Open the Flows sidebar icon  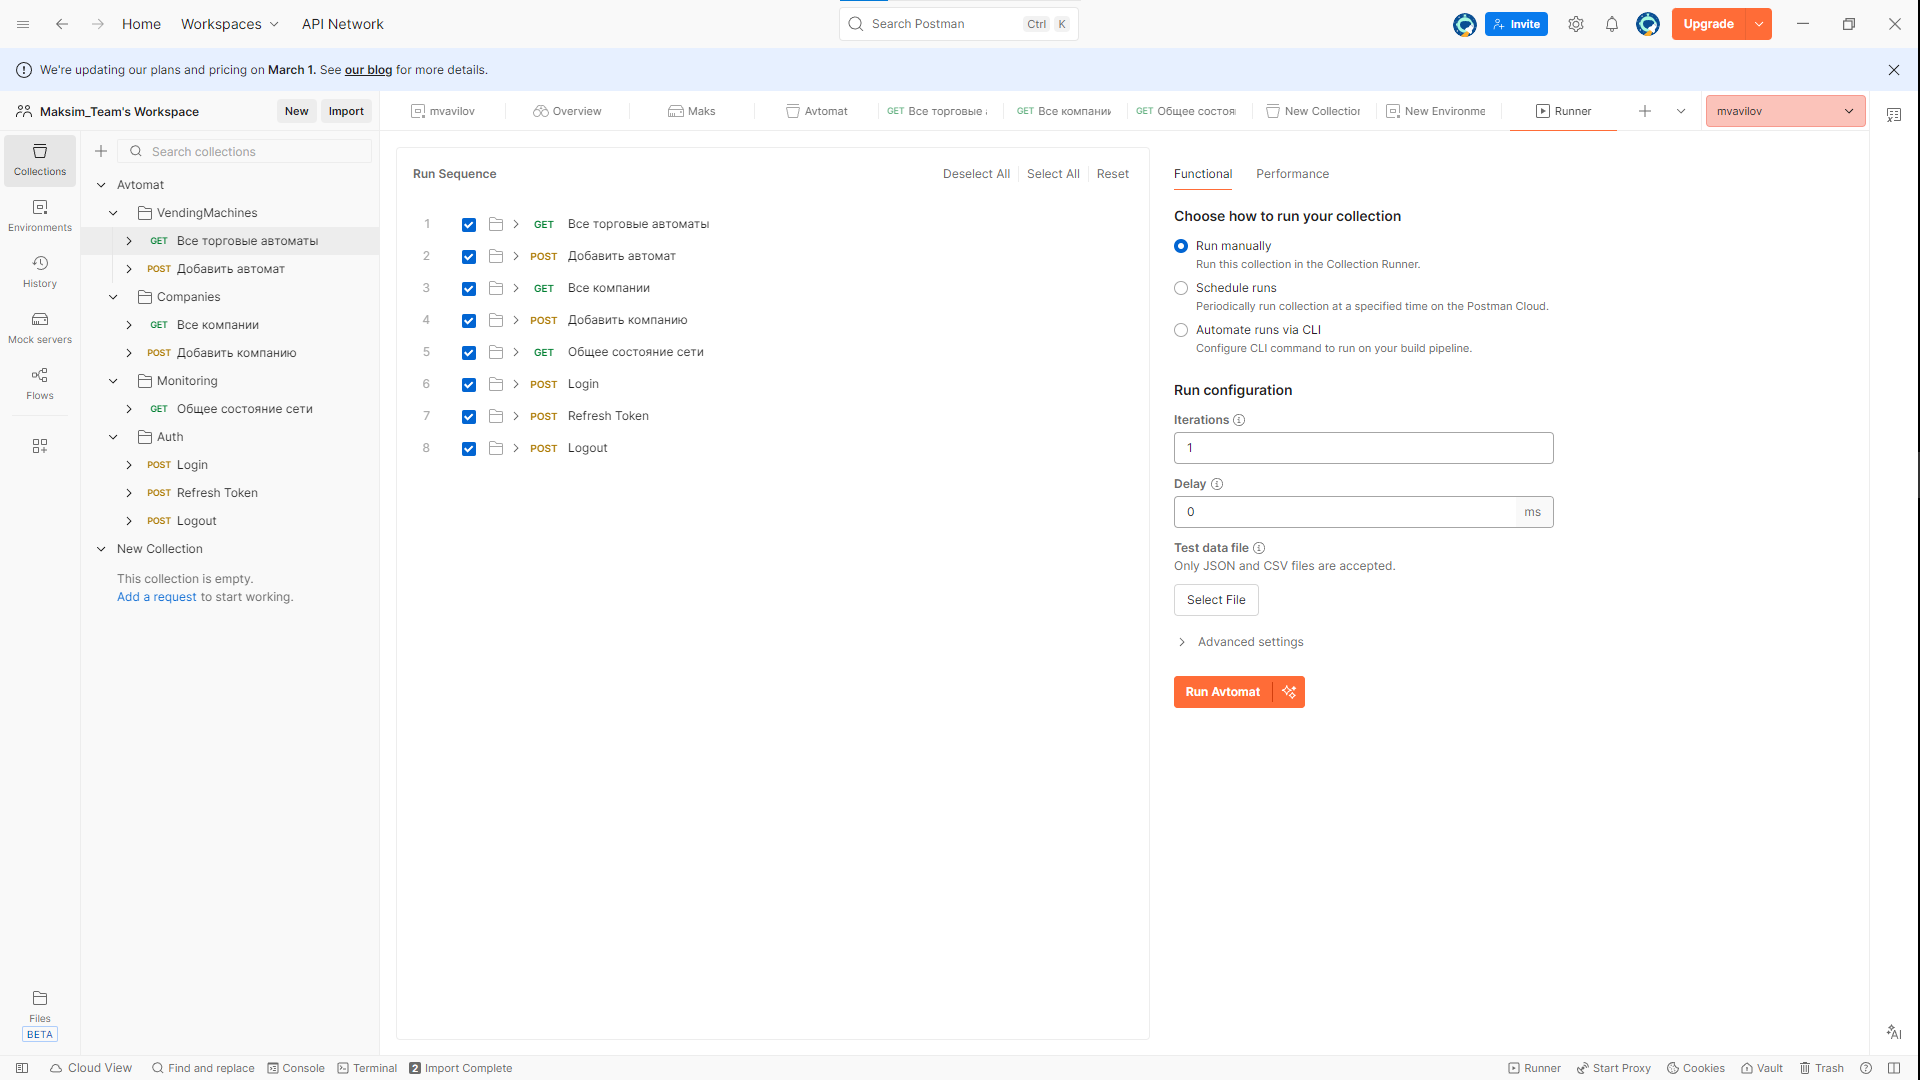pos(40,383)
